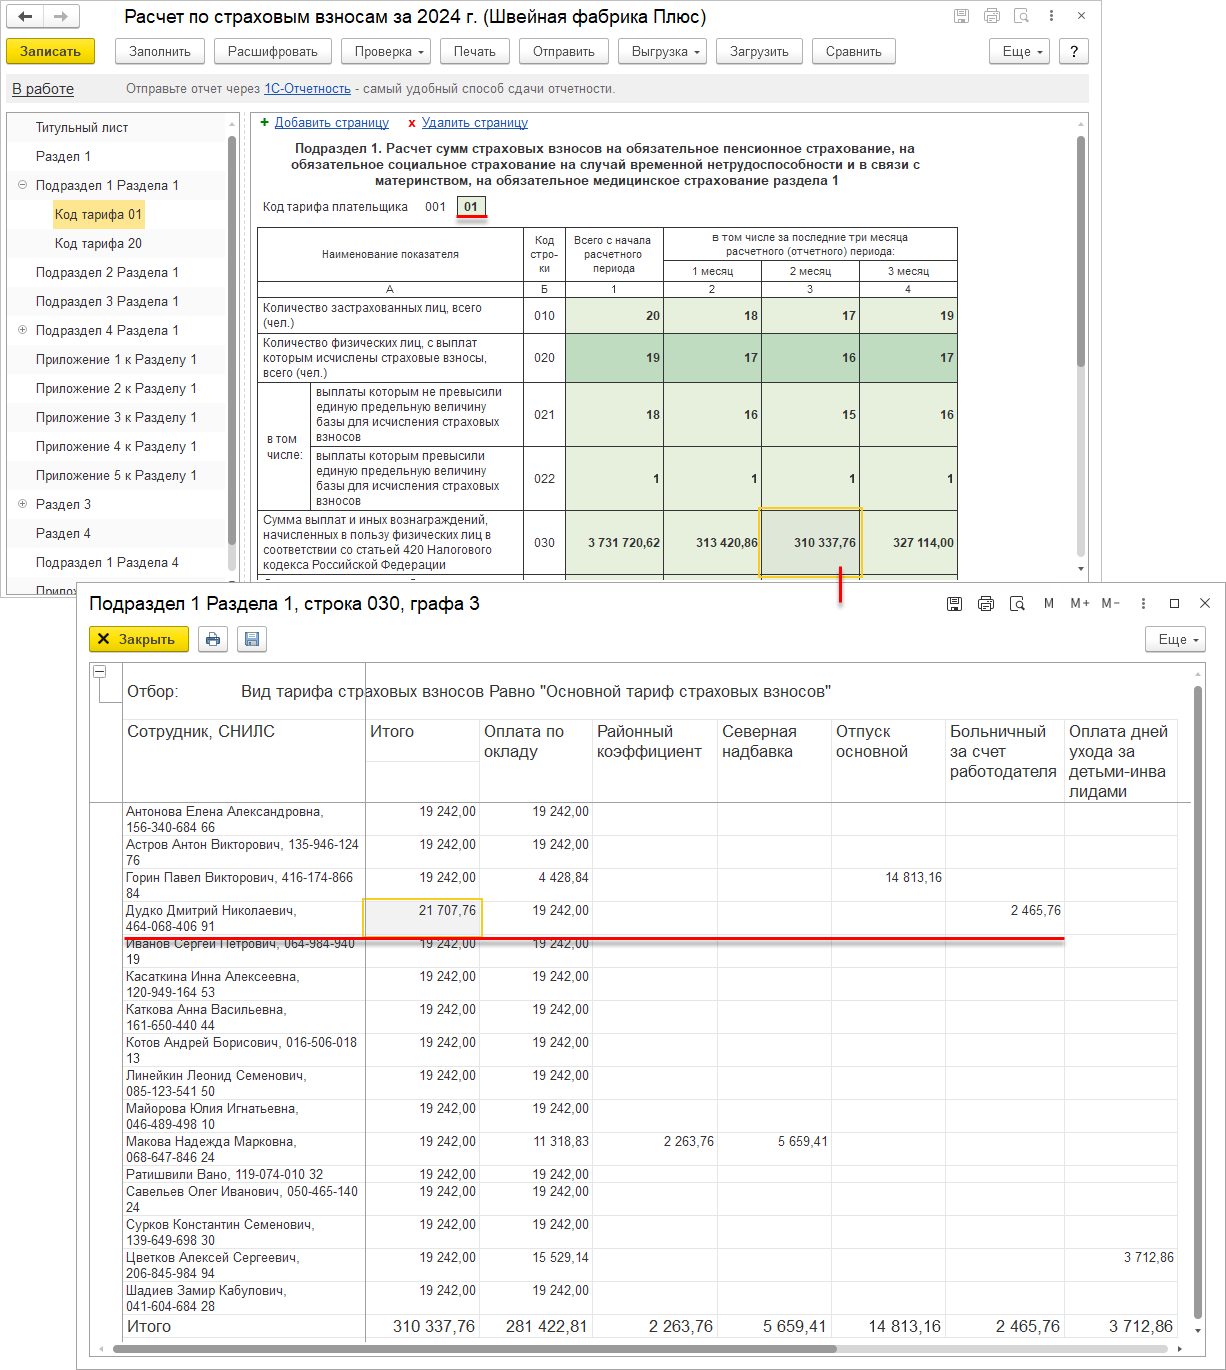Viewport: 1226px width, 1370px height.
Task: Select cell 310 337,76 in row 030
Action: point(810,542)
